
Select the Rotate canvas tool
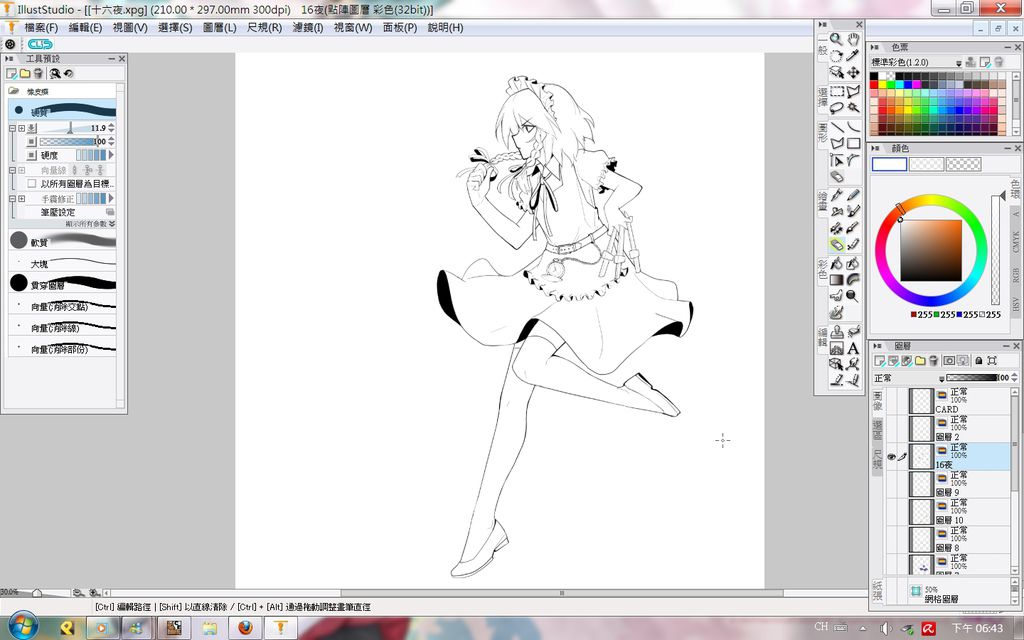click(x=837, y=55)
